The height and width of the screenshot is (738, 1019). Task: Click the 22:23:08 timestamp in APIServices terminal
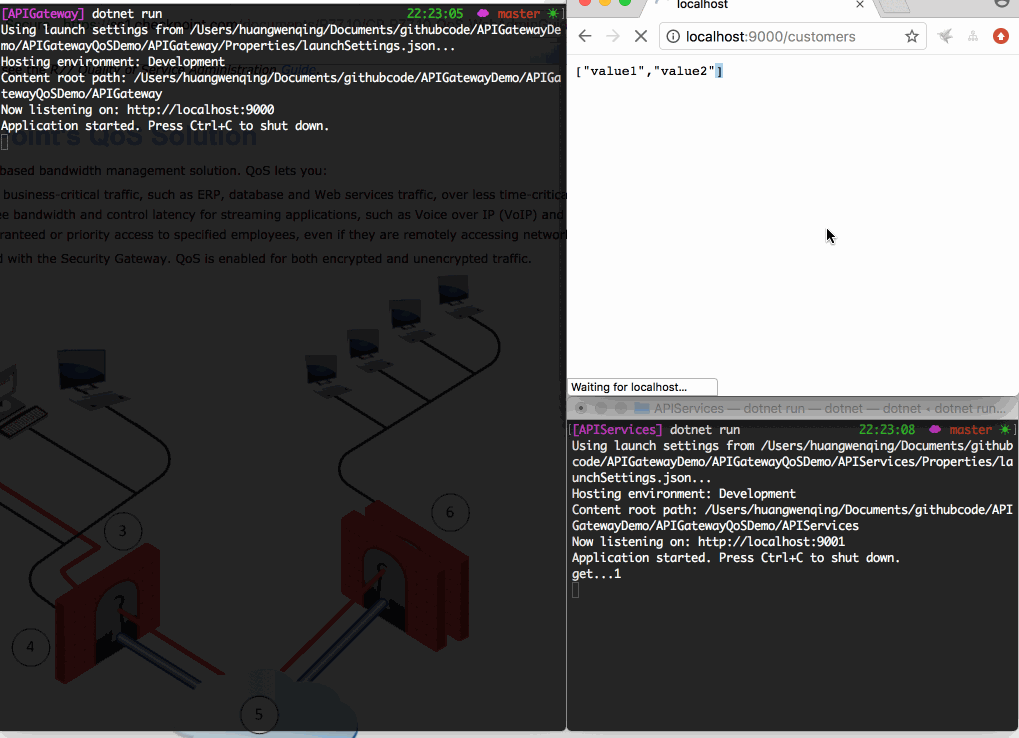coord(886,429)
